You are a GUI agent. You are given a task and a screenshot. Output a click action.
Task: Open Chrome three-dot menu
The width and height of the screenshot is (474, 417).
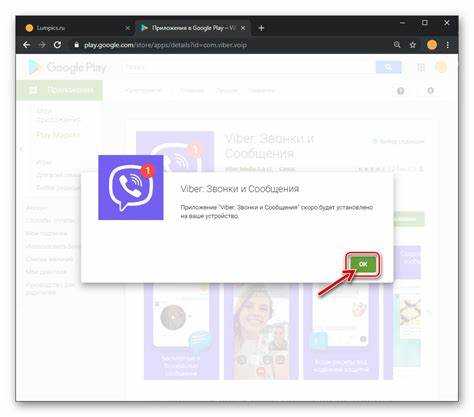pos(448,45)
